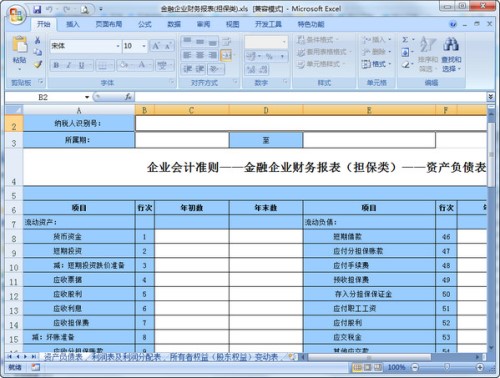Toggle Bold formatting button

point(56,65)
